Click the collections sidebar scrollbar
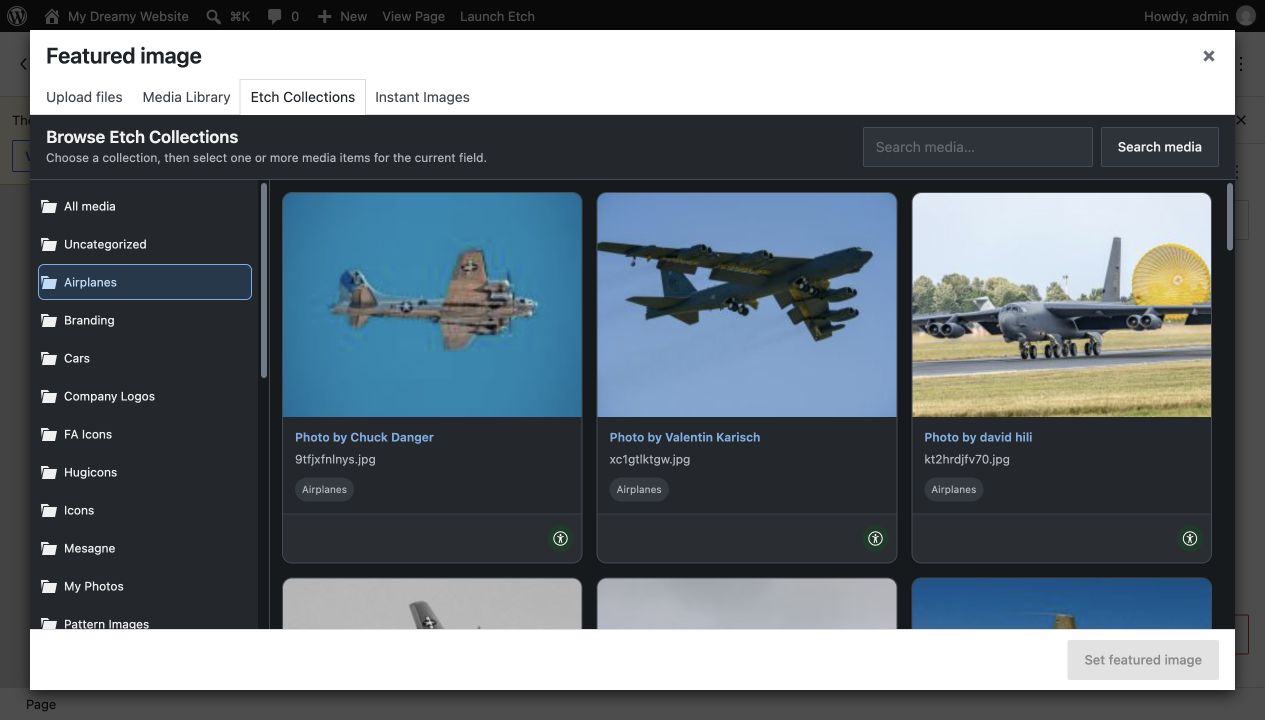 pyautogui.click(x=264, y=280)
